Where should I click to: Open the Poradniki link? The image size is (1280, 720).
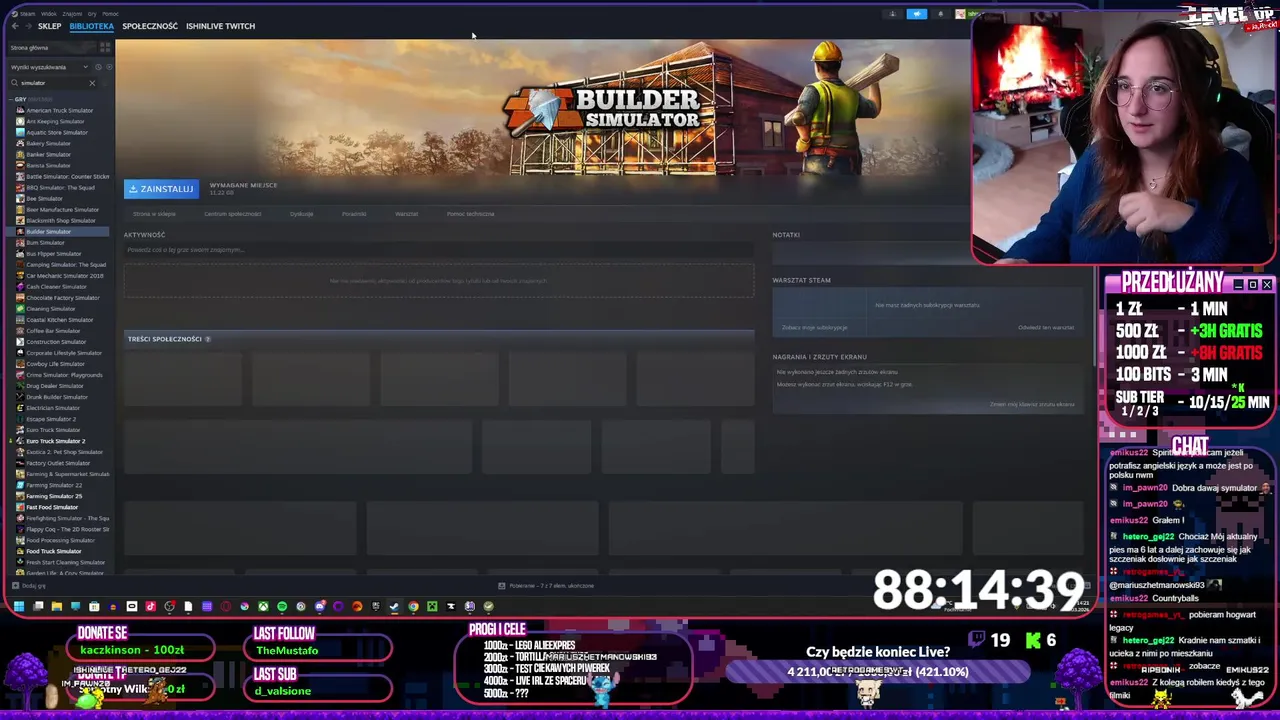(x=354, y=214)
